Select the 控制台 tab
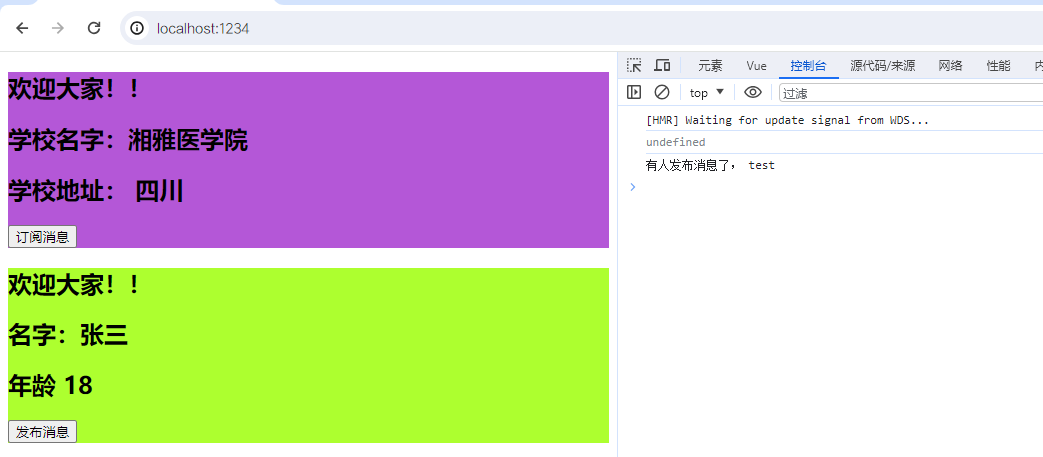The width and height of the screenshot is (1043, 457). pos(808,66)
